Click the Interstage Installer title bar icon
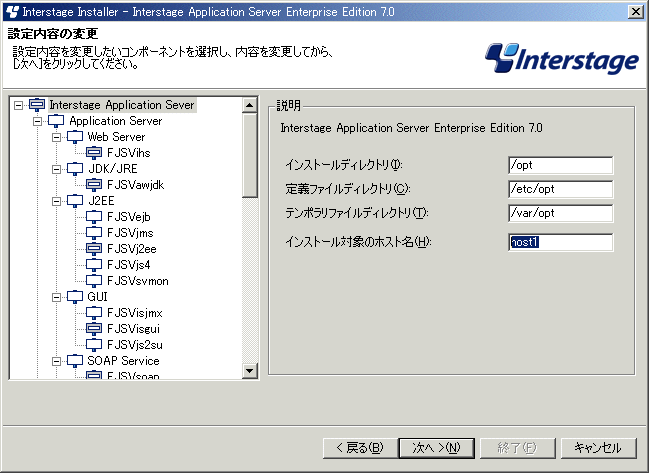Viewport: 649px width, 473px height. tap(12, 12)
